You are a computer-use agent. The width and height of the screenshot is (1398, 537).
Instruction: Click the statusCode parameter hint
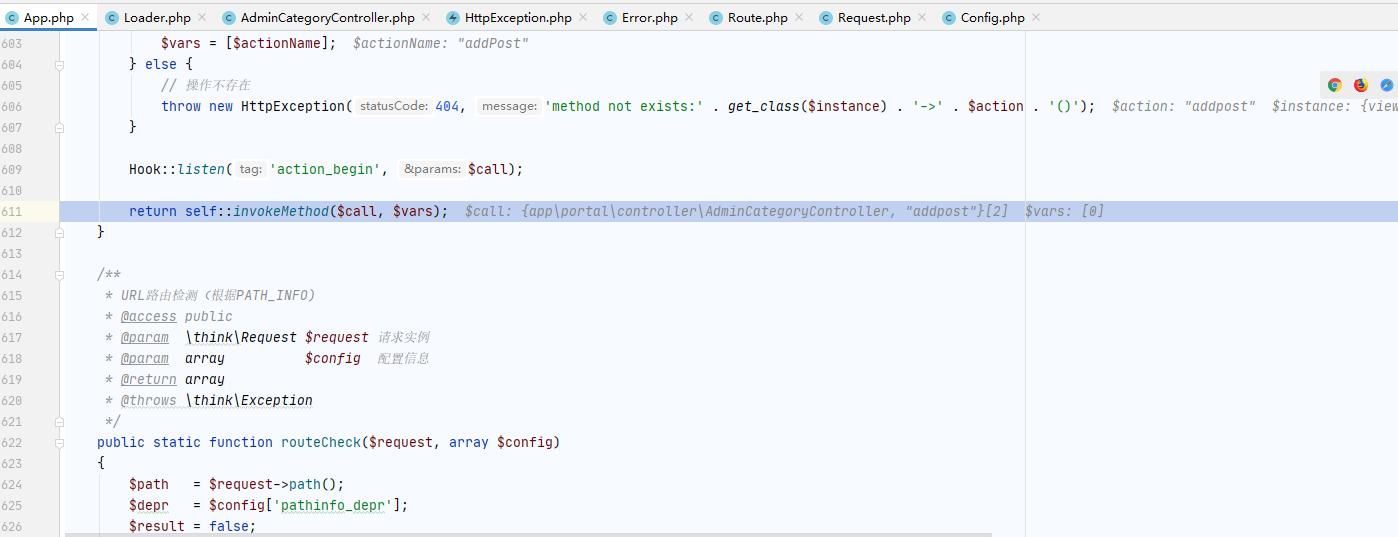pos(394,106)
